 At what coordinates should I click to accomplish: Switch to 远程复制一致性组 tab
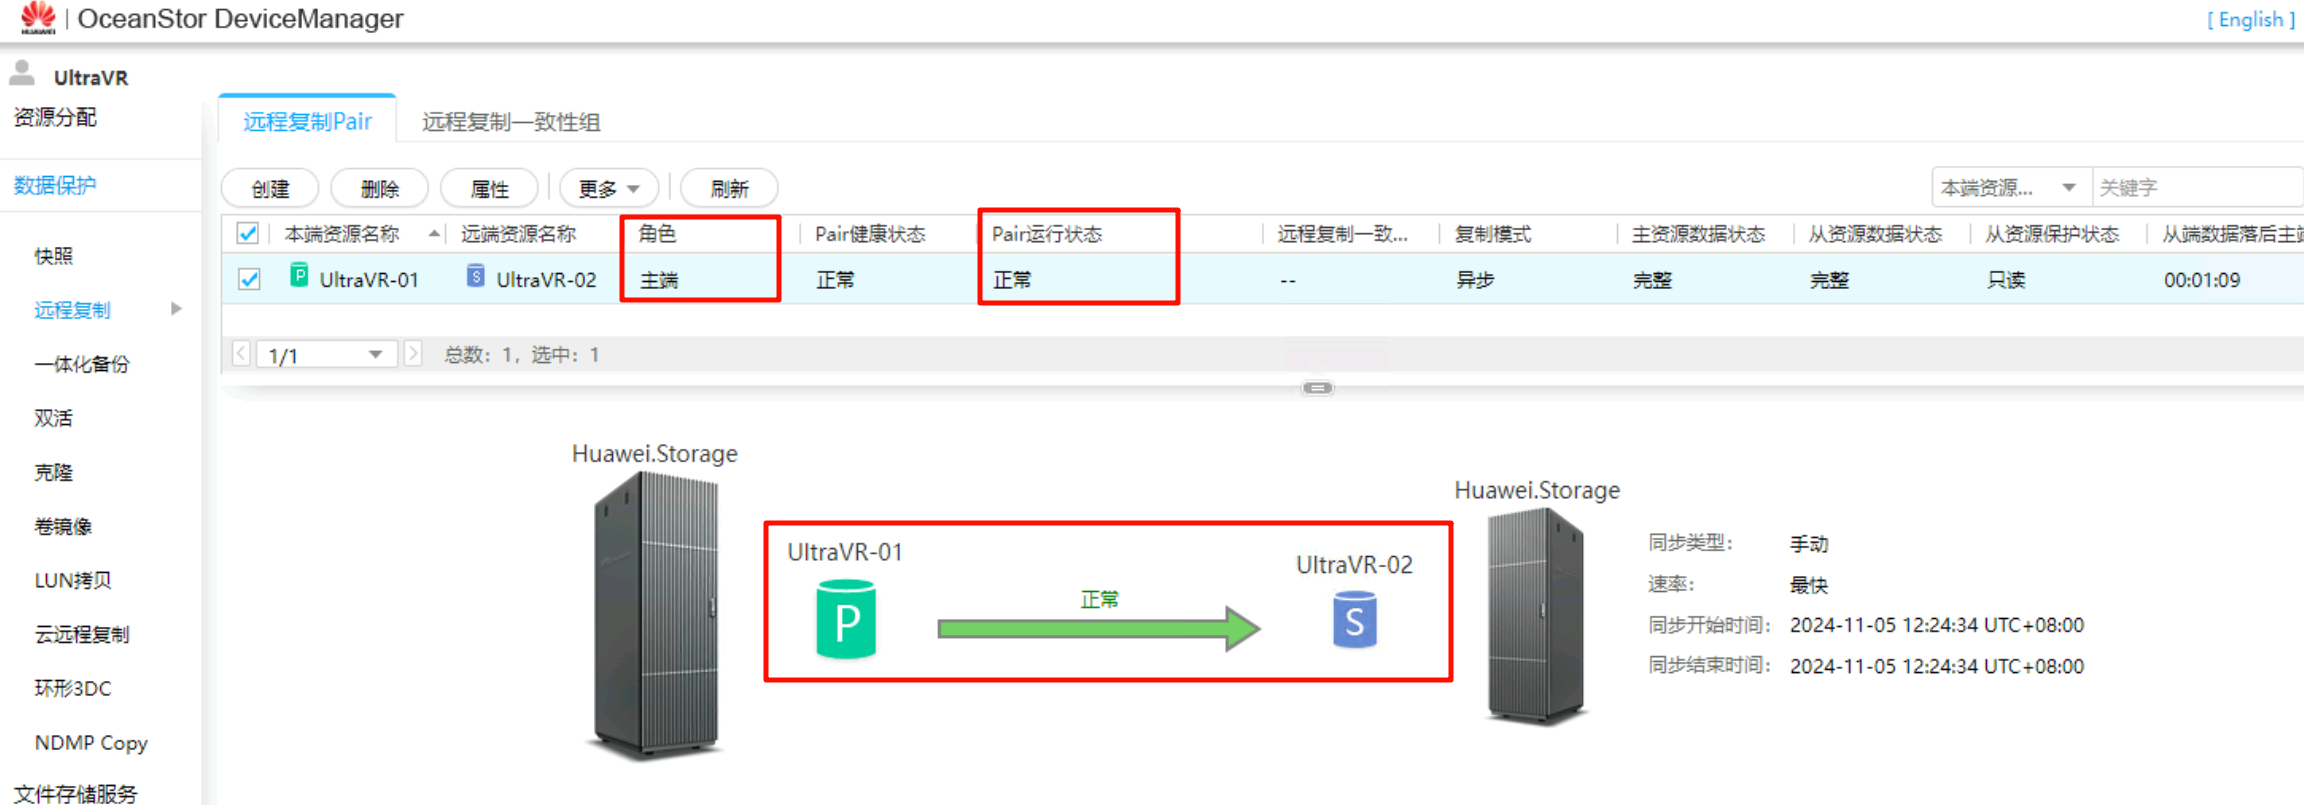pos(510,122)
